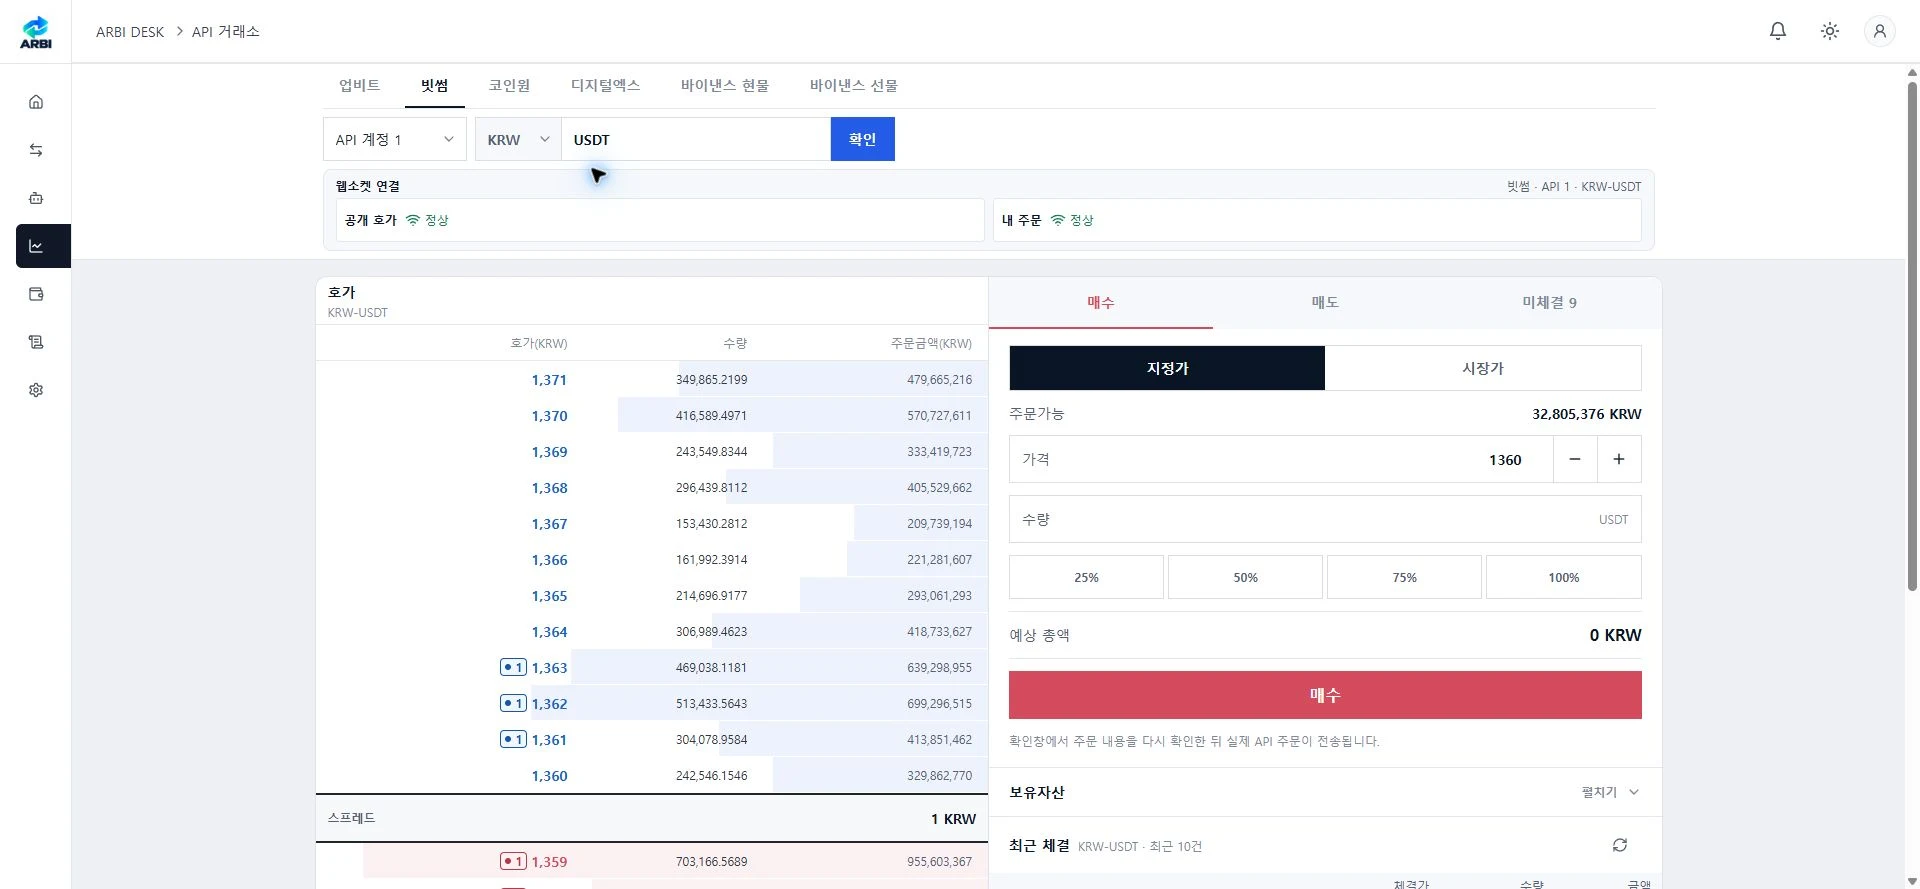Click the page vertical scrollbar
The width and height of the screenshot is (1920, 889).
coord(1912,336)
